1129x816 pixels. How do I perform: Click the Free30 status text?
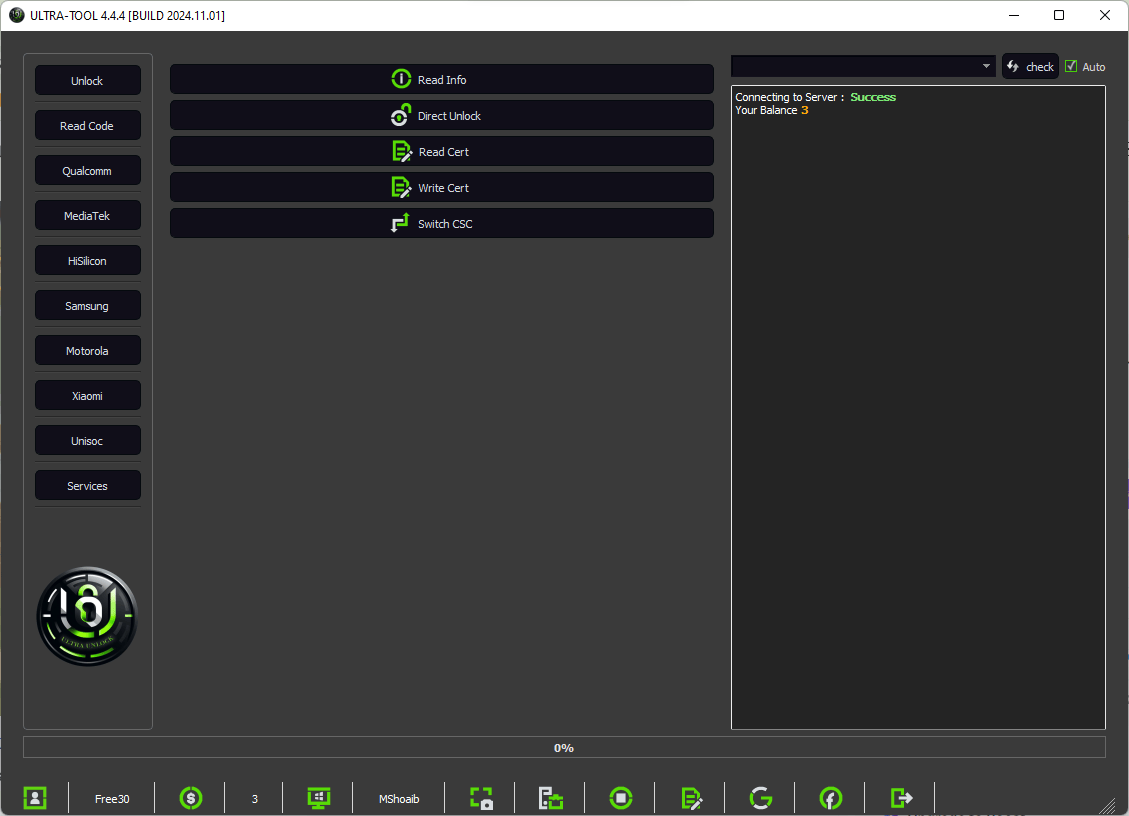[112, 799]
